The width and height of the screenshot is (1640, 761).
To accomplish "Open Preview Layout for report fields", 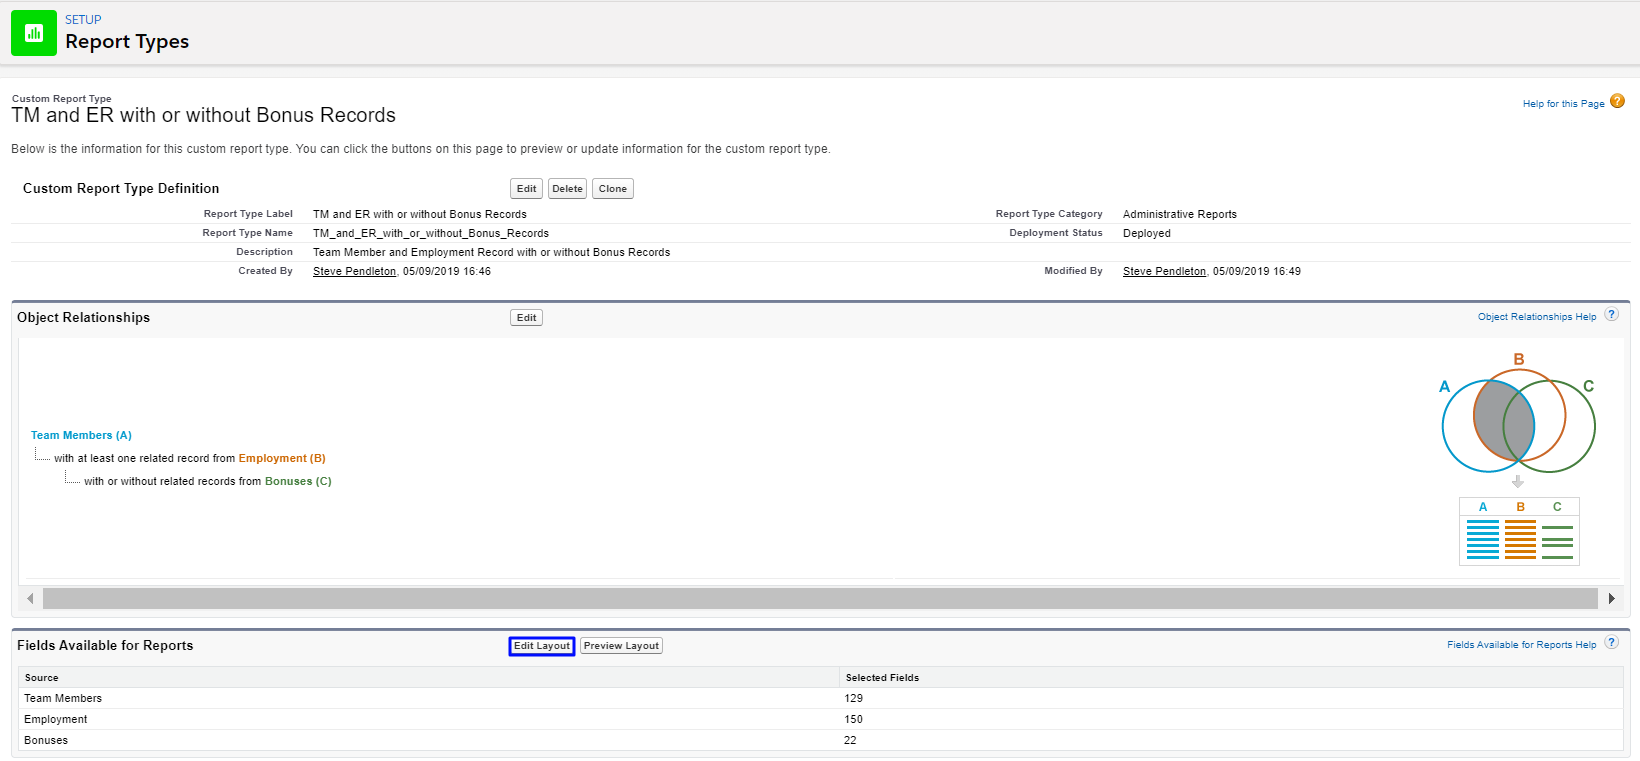I will (x=621, y=646).
